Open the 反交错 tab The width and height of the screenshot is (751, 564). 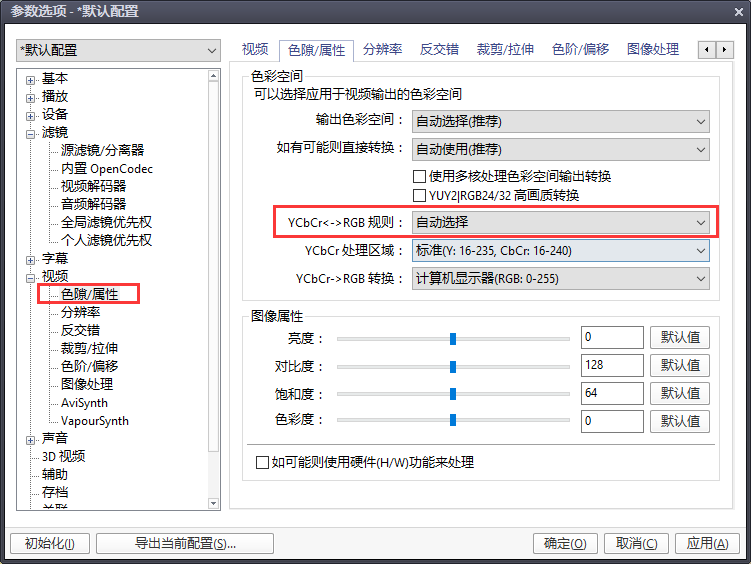(x=439, y=49)
